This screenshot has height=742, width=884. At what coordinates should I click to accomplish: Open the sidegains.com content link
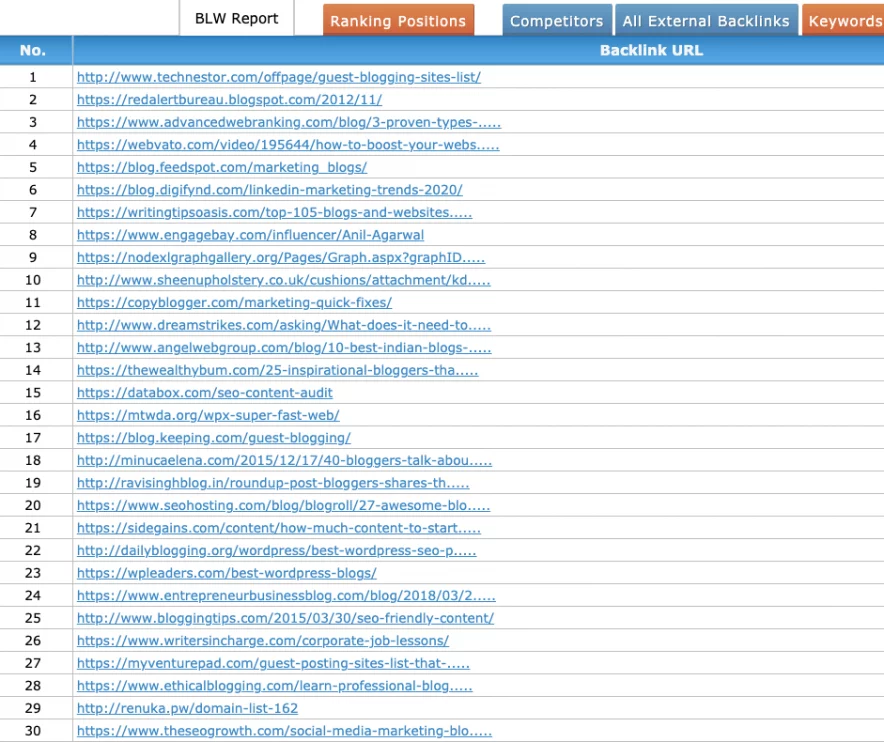279,528
